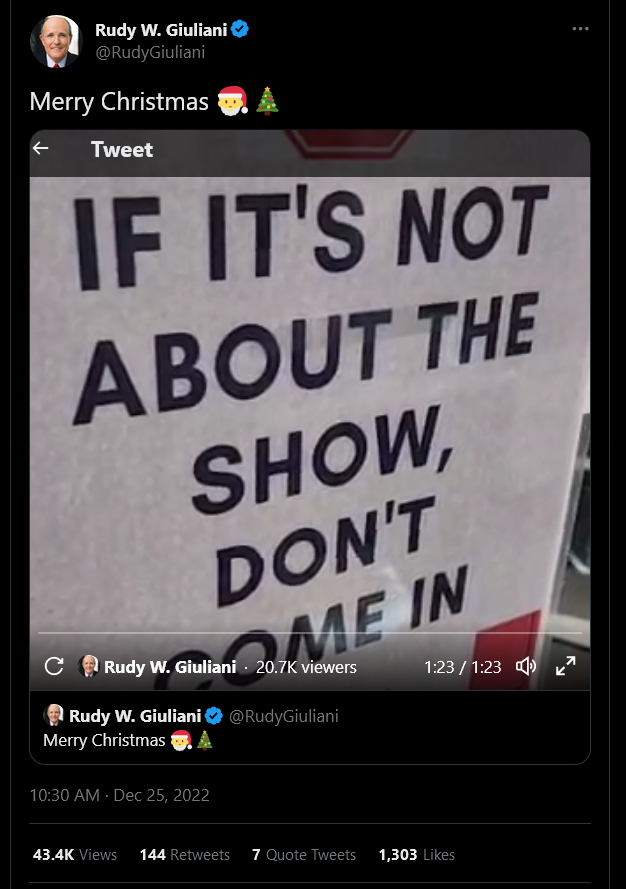Open the @RudyGiuliani handle link at top
Image resolution: width=626 pixels, height=889 pixels.
click(x=150, y=52)
